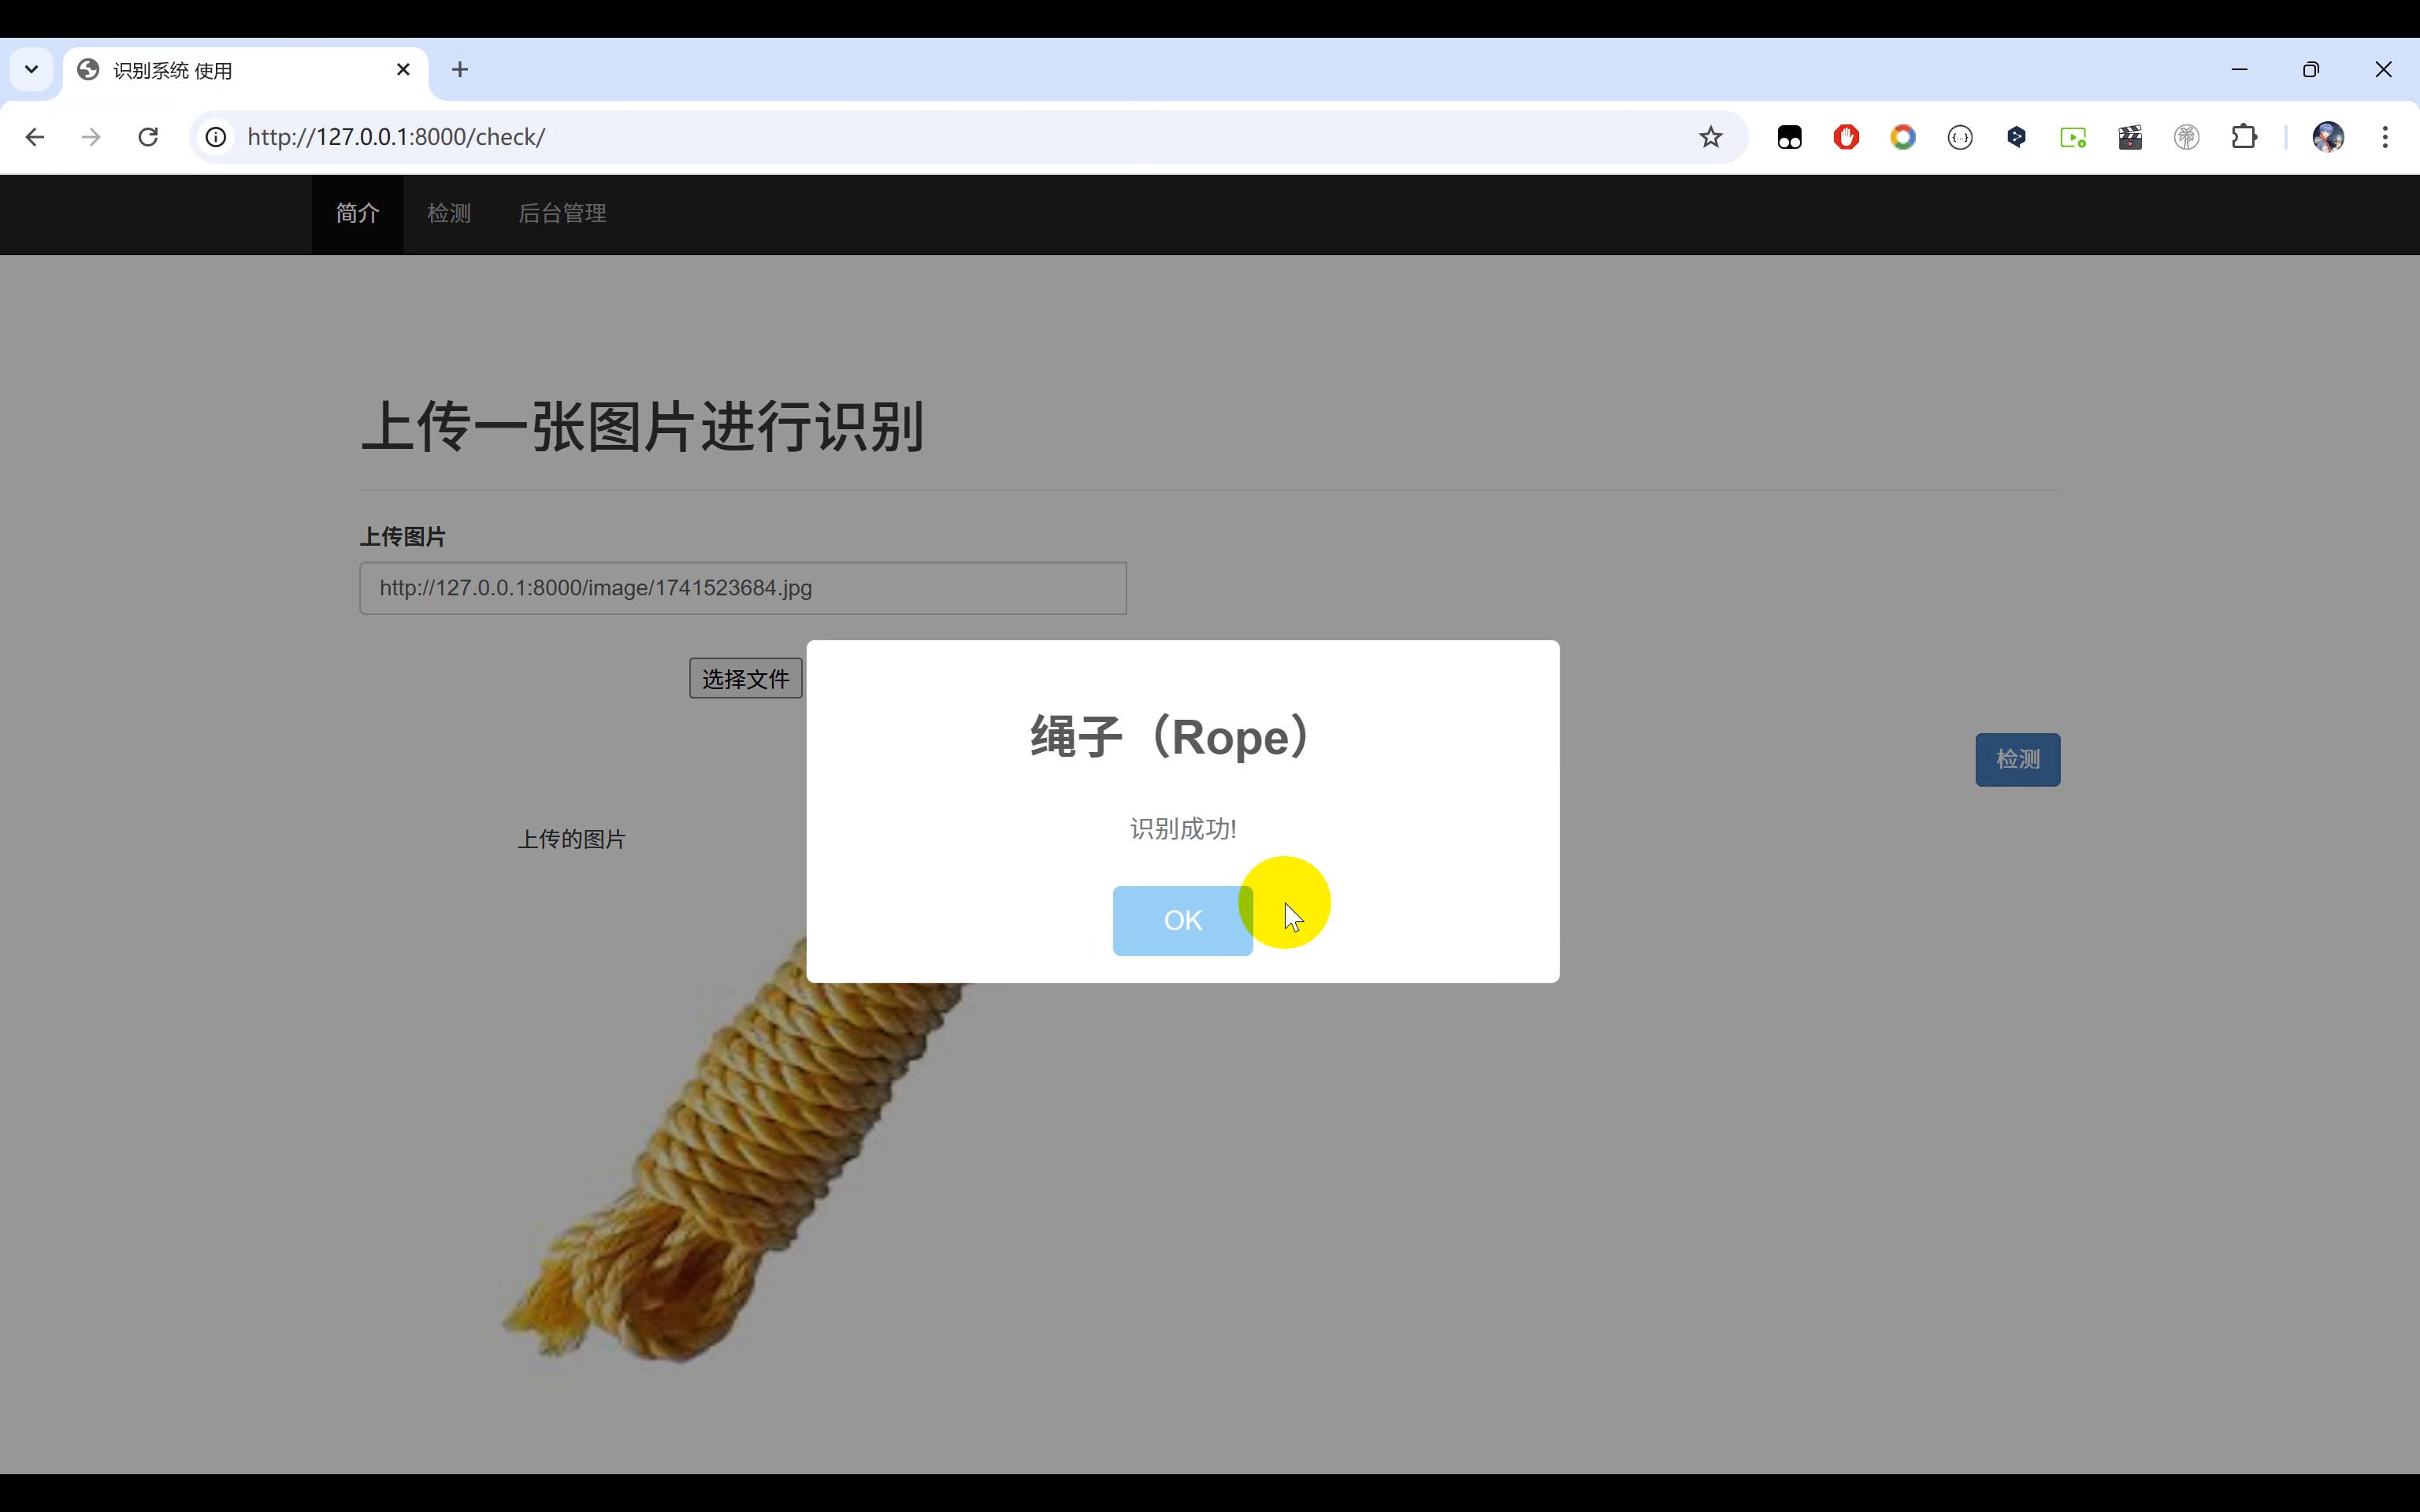Screen dimensions: 2420x1512
Task: Open a new browser tab
Action: (x=460, y=70)
